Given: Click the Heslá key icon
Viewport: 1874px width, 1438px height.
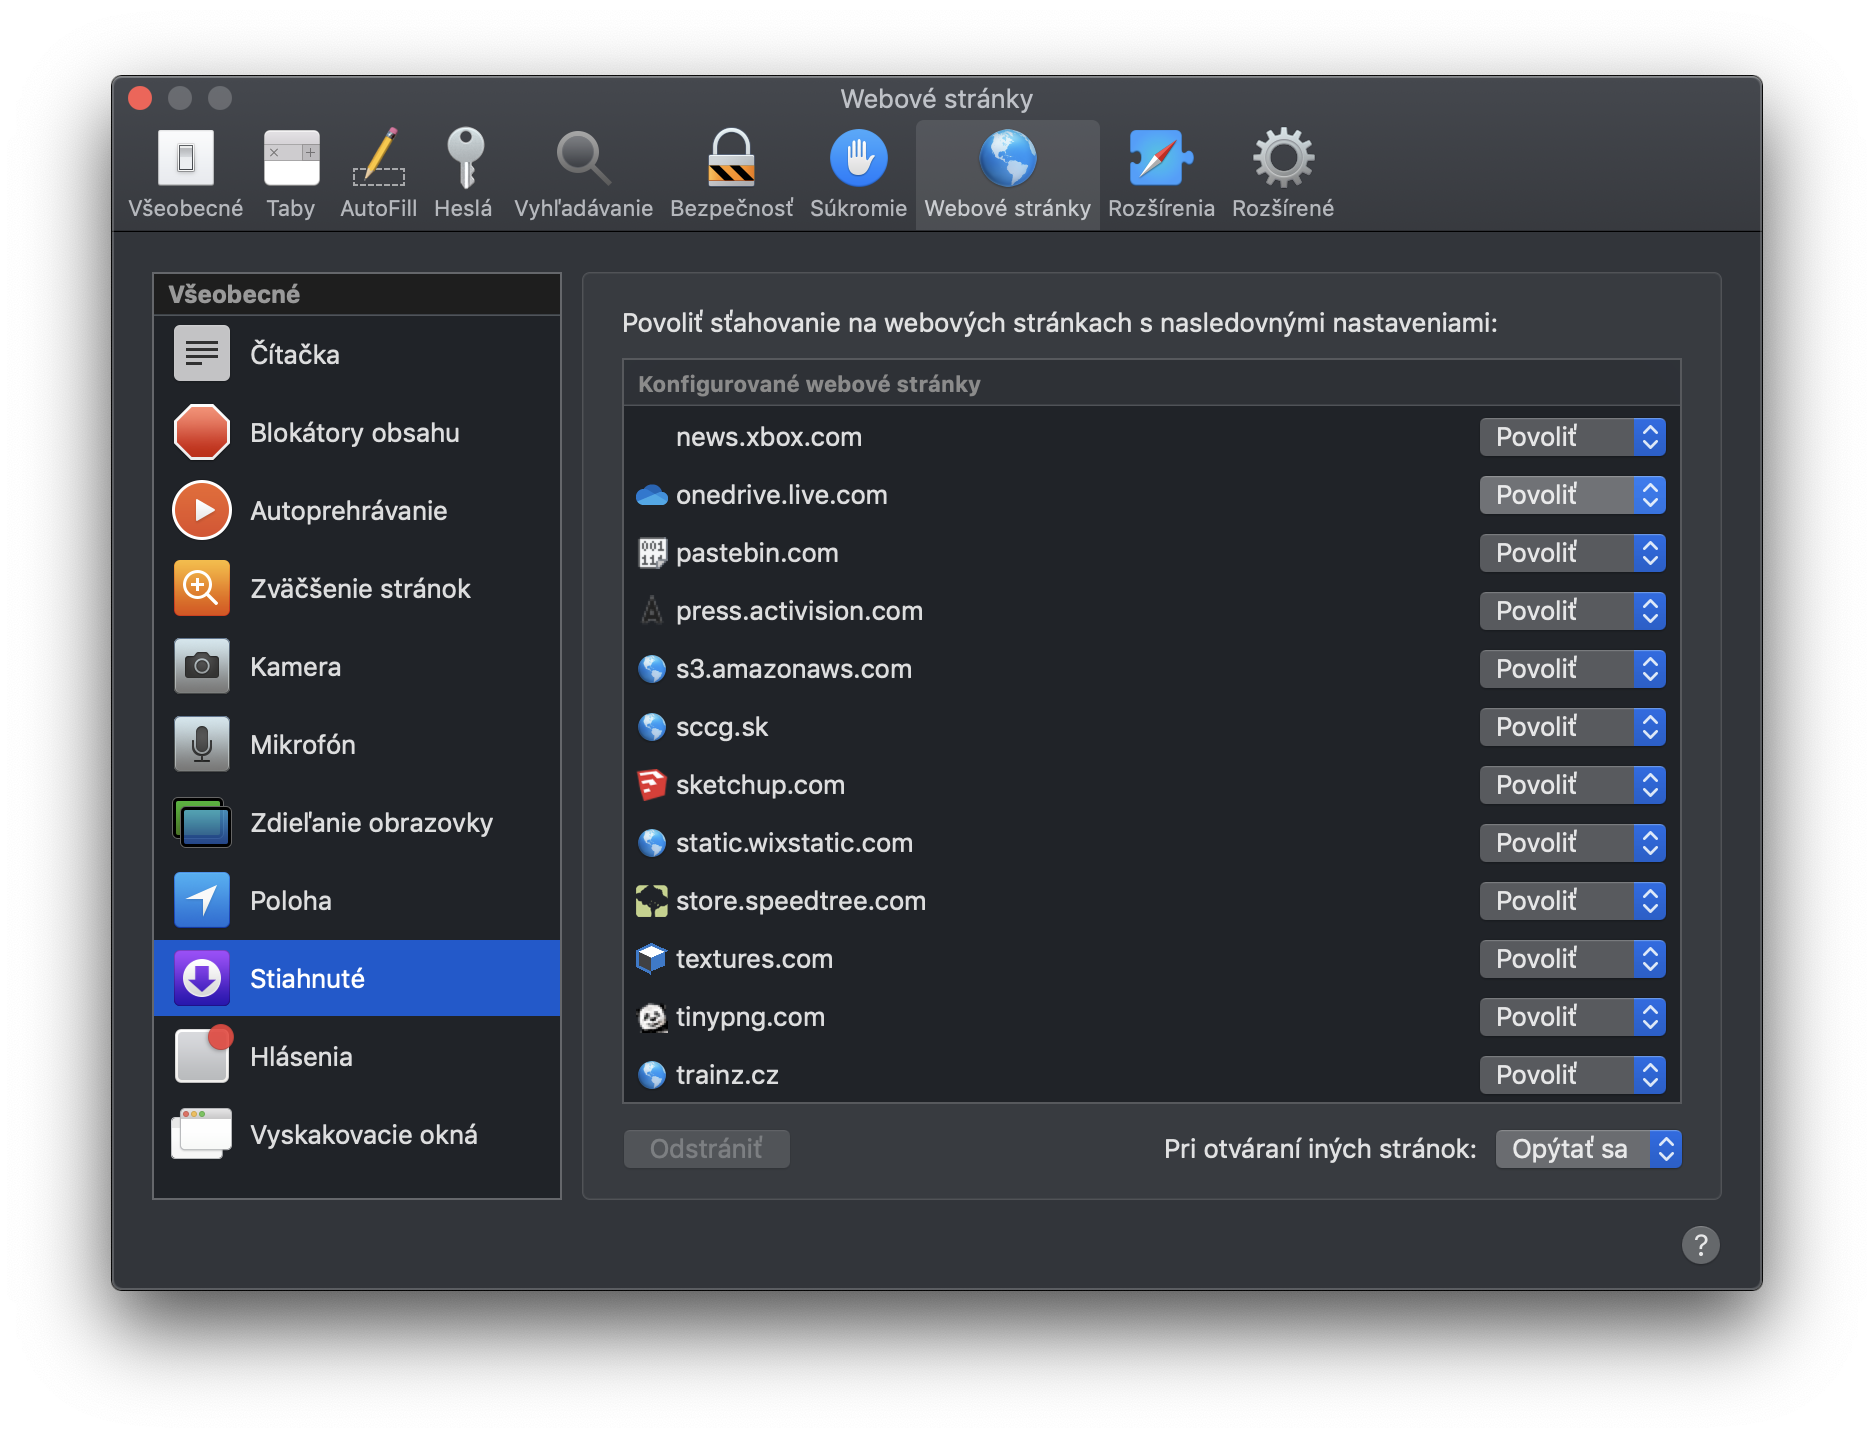Looking at the screenshot, I should click(x=464, y=160).
